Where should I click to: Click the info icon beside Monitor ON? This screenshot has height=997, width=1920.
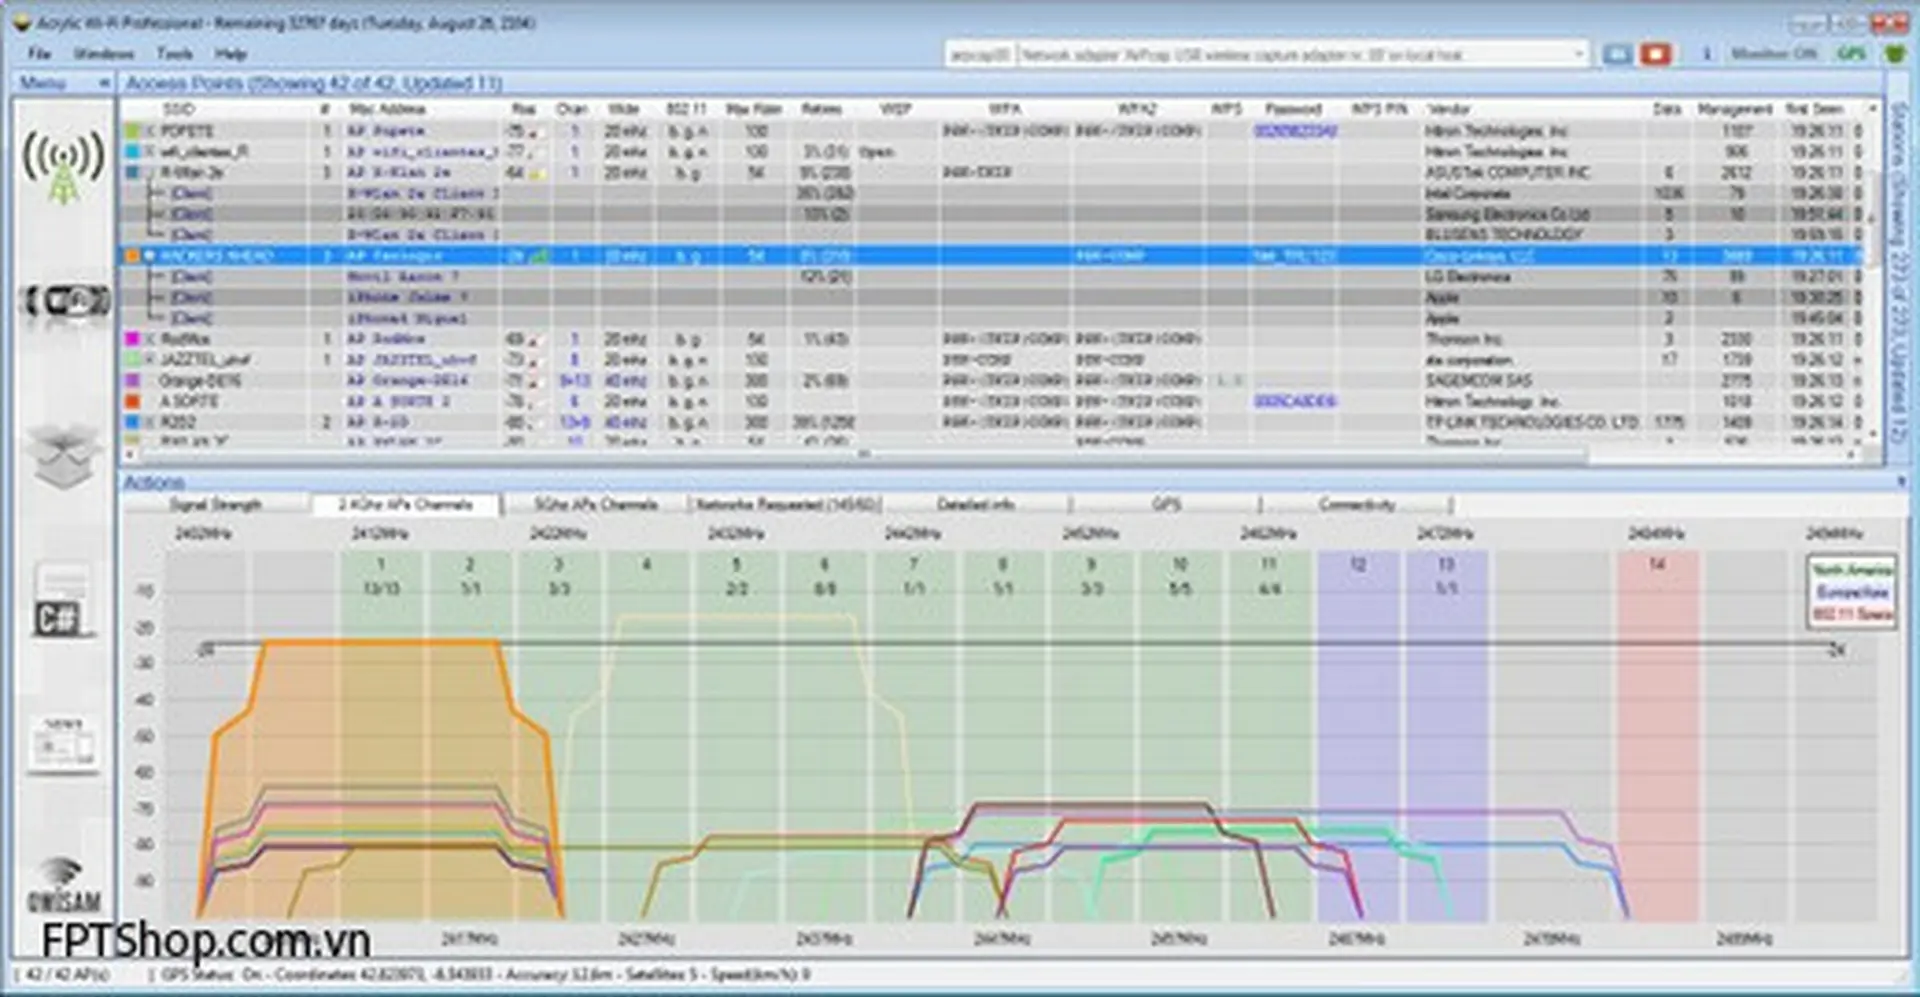click(x=1707, y=54)
